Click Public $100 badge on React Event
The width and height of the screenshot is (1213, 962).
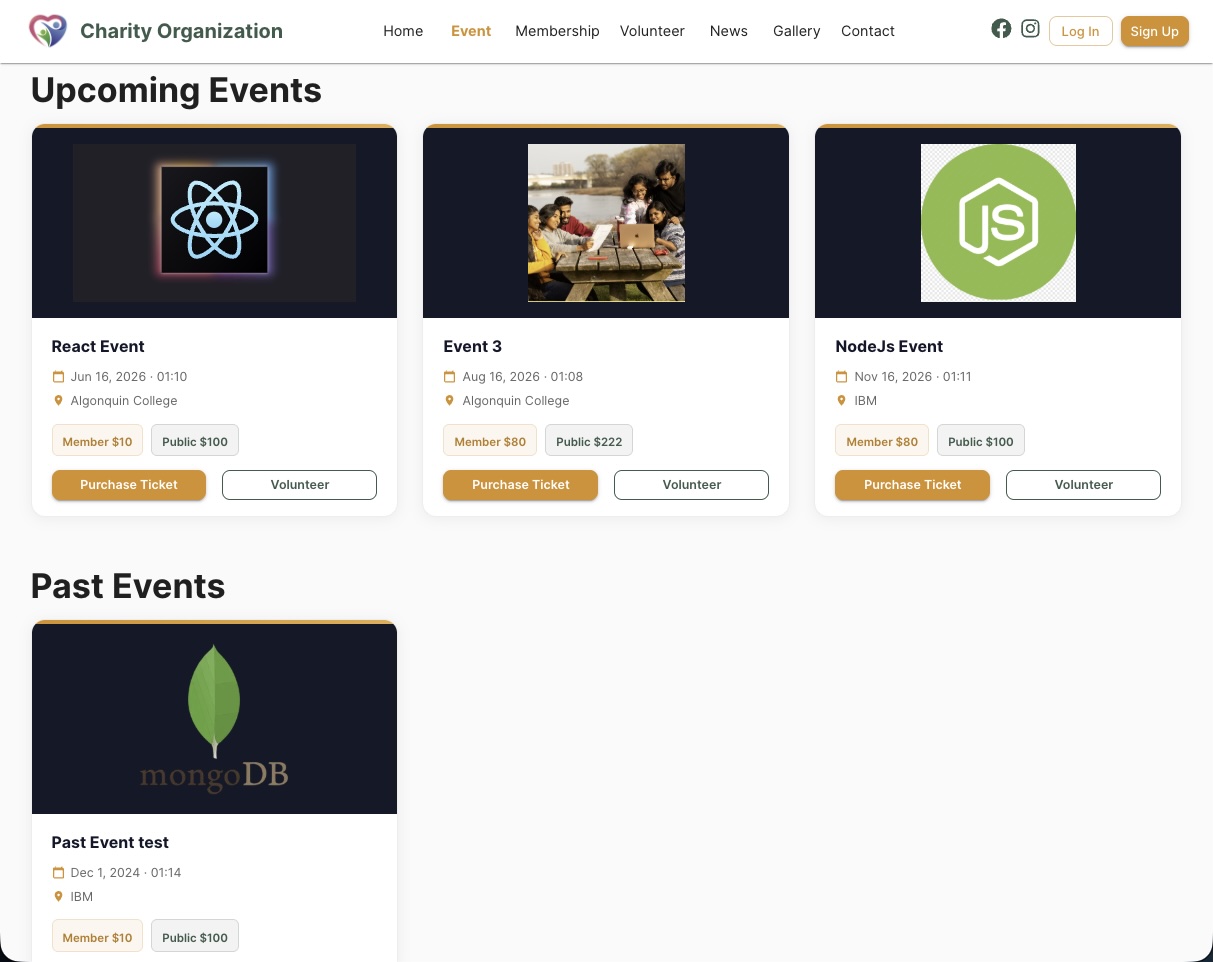(x=195, y=441)
